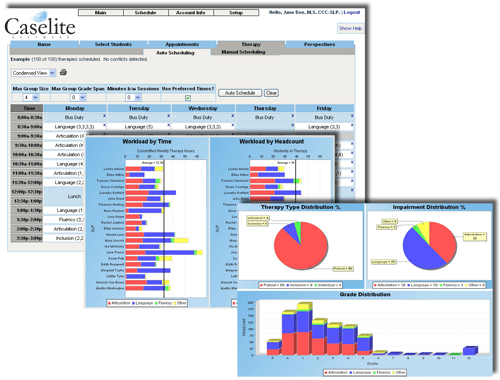Switch to the Appointments tab
Screen dimensions: 500x380
(182, 44)
